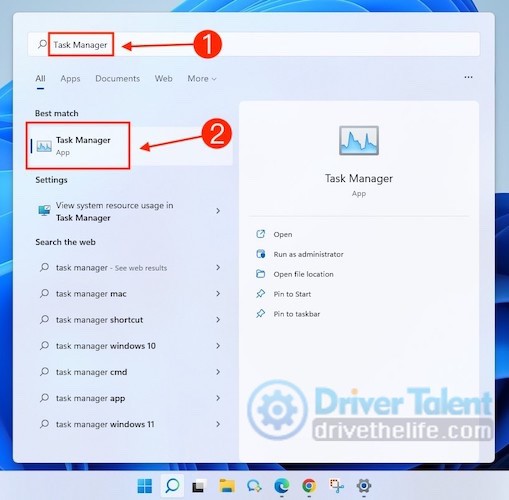509x500 pixels.
Task: Choose Run as administrator
Action: 308,254
